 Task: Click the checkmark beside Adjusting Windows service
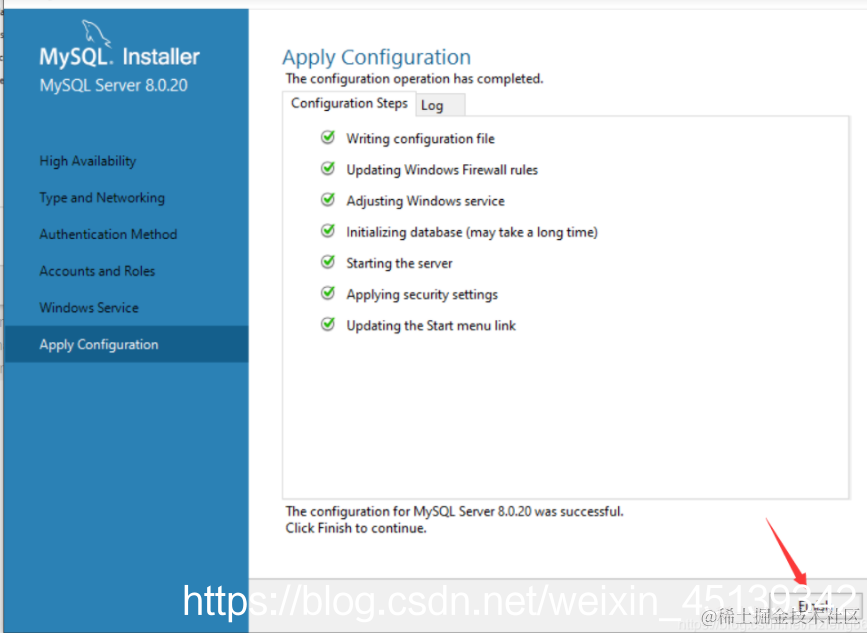coord(328,199)
